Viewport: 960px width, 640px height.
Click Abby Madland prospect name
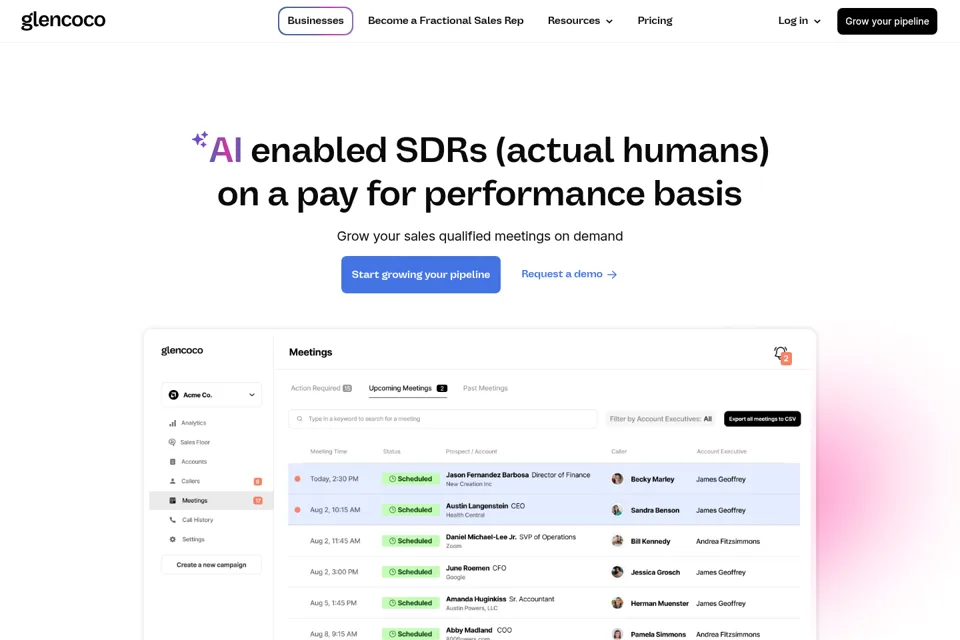point(469,630)
